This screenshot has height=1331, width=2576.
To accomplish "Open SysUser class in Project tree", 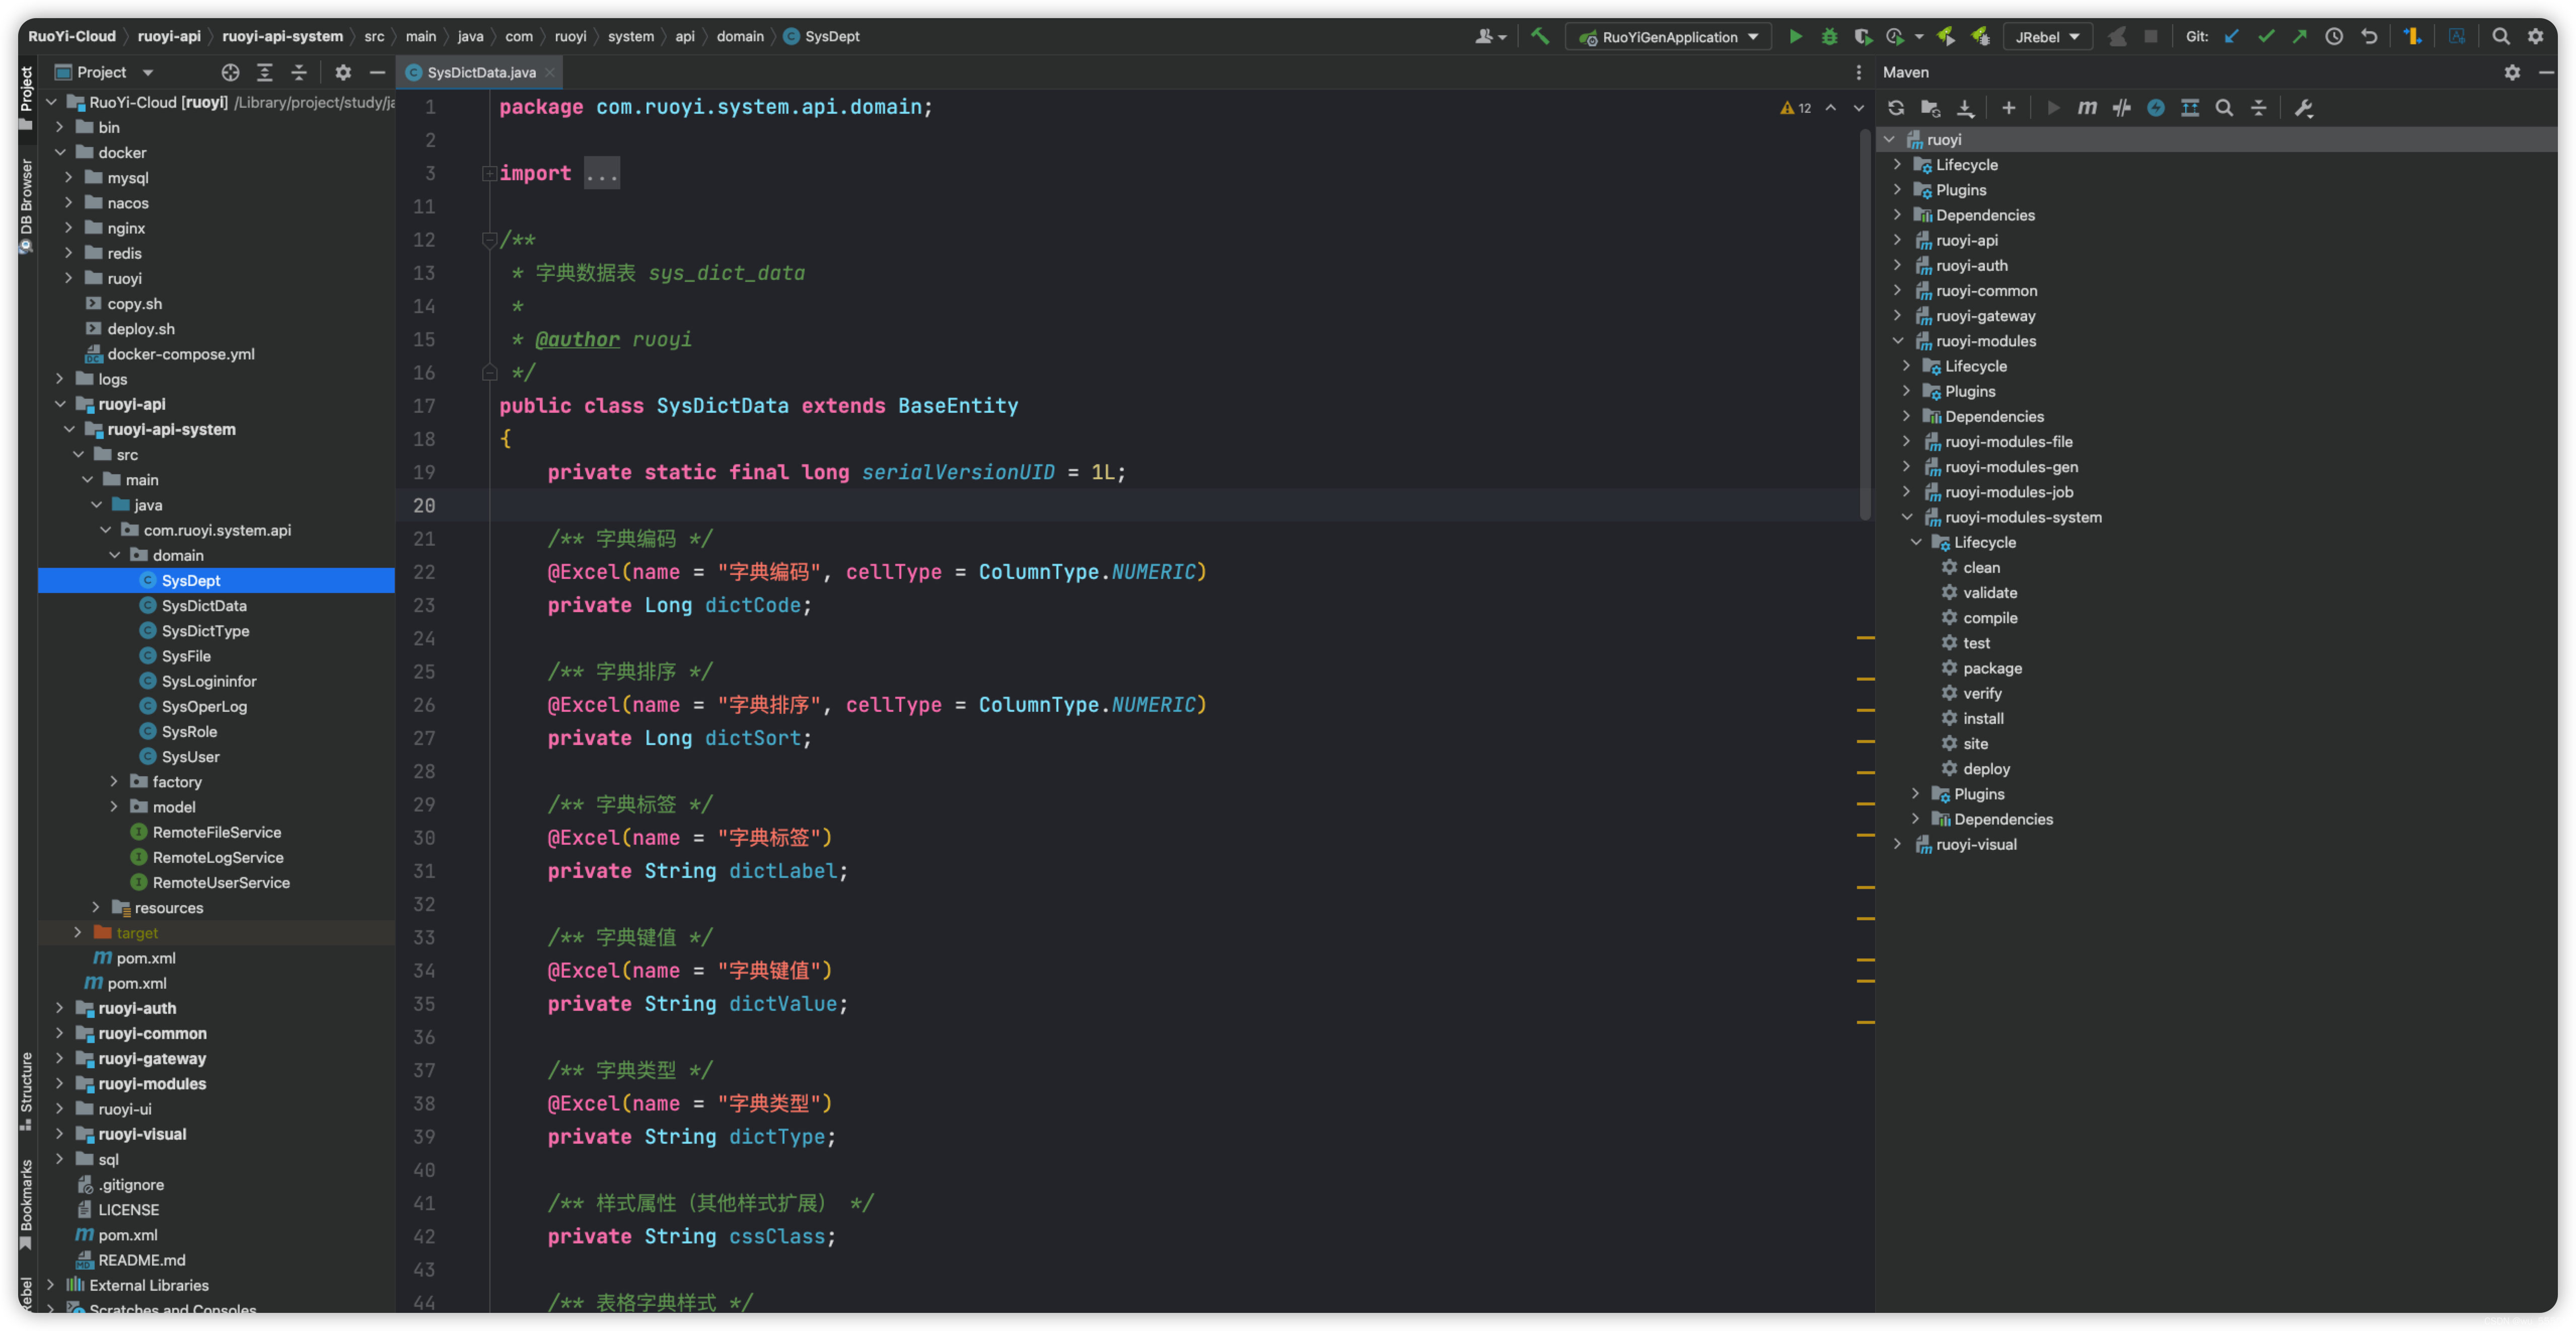I will tap(190, 756).
